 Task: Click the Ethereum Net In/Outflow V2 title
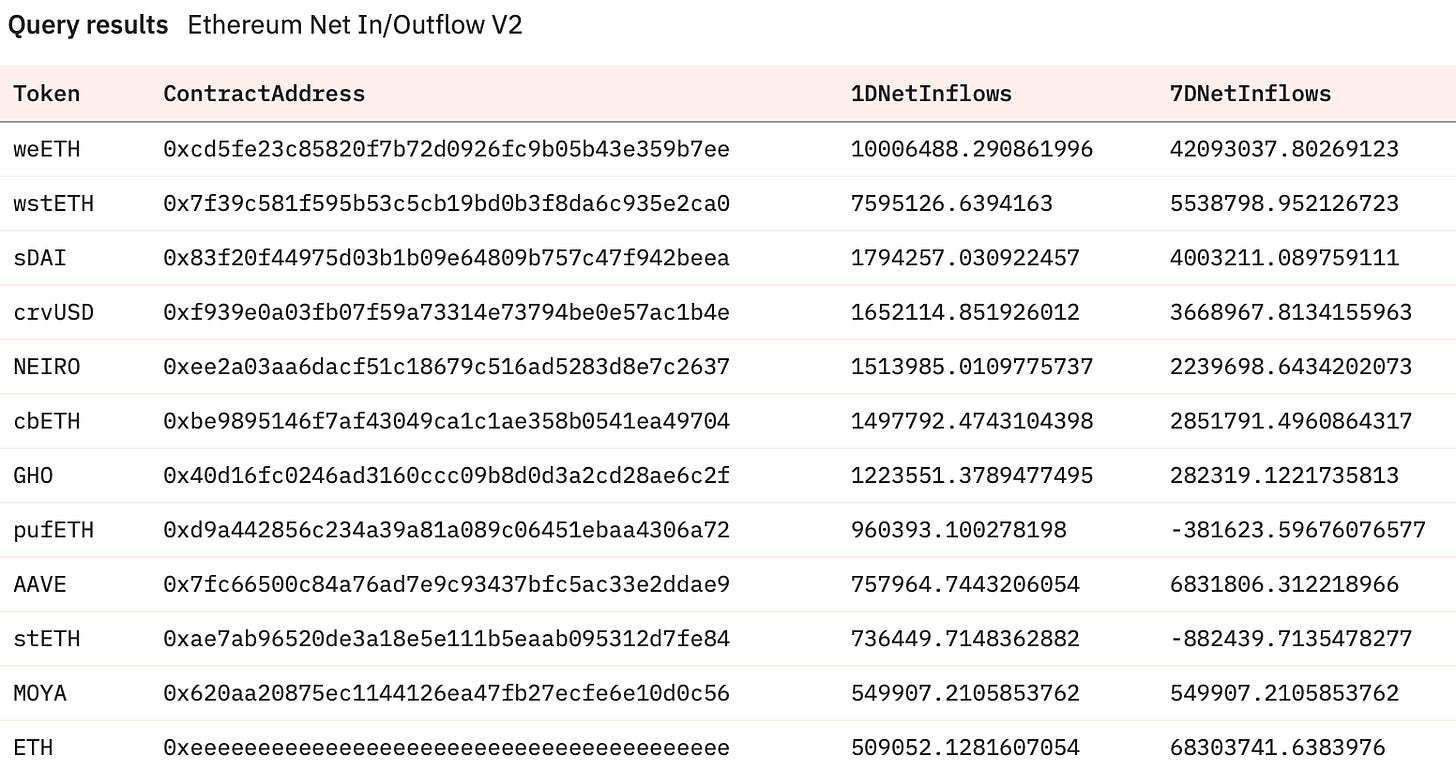[x=355, y=26]
